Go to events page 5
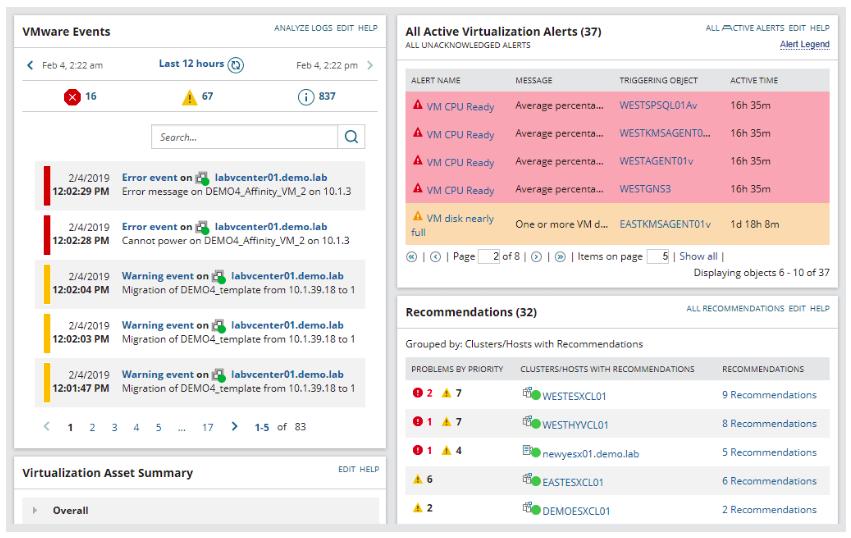Image resolution: width=851 pixels, height=538 pixels. [158, 428]
